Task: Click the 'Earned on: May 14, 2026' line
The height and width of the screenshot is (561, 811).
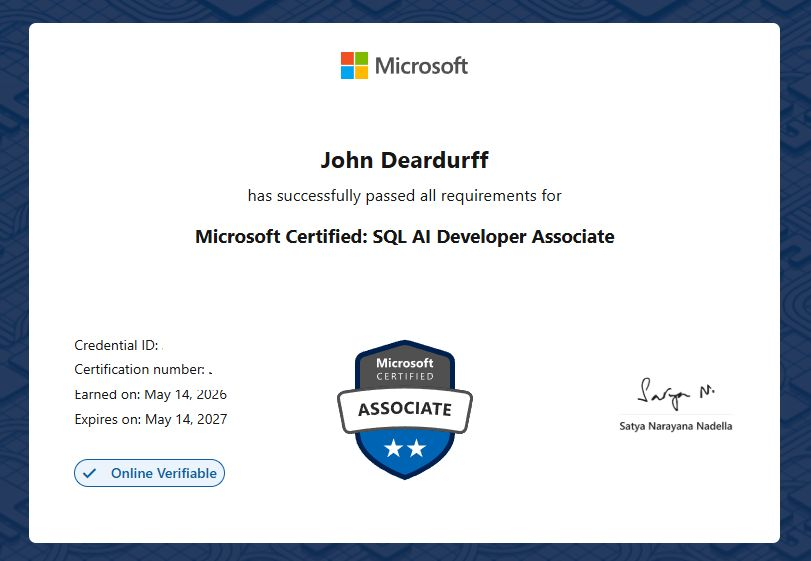Action: (x=151, y=395)
